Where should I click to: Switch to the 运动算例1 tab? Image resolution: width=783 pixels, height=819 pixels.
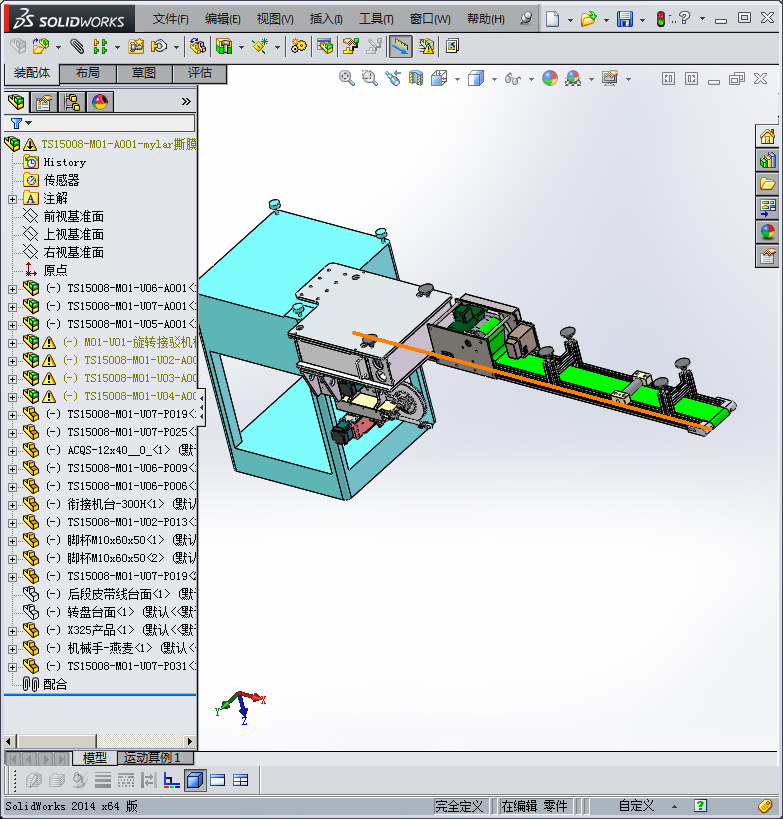(x=155, y=757)
